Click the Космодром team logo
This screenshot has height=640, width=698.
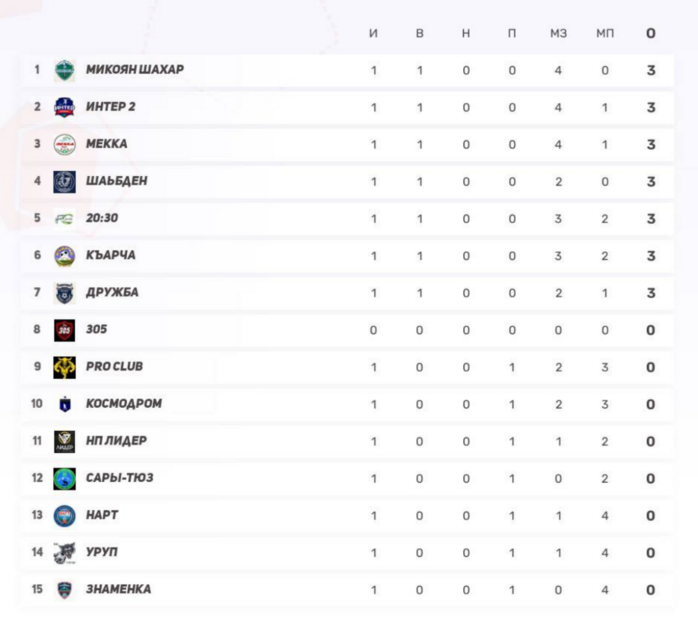pyautogui.click(x=64, y=404)
